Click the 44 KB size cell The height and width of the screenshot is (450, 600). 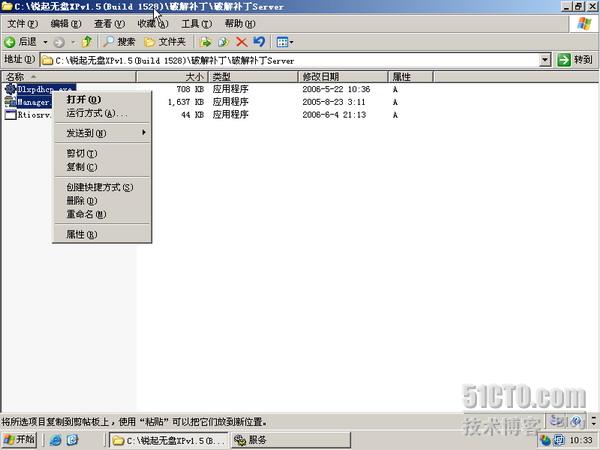[192, 114]
